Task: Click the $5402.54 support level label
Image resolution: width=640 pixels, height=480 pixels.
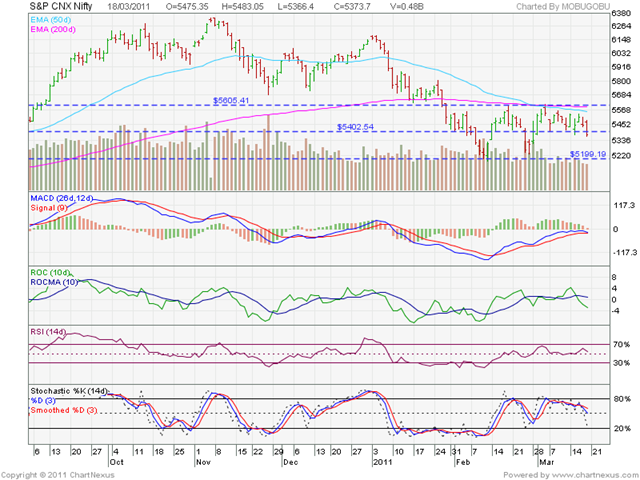Action: (x=355, y=127)
